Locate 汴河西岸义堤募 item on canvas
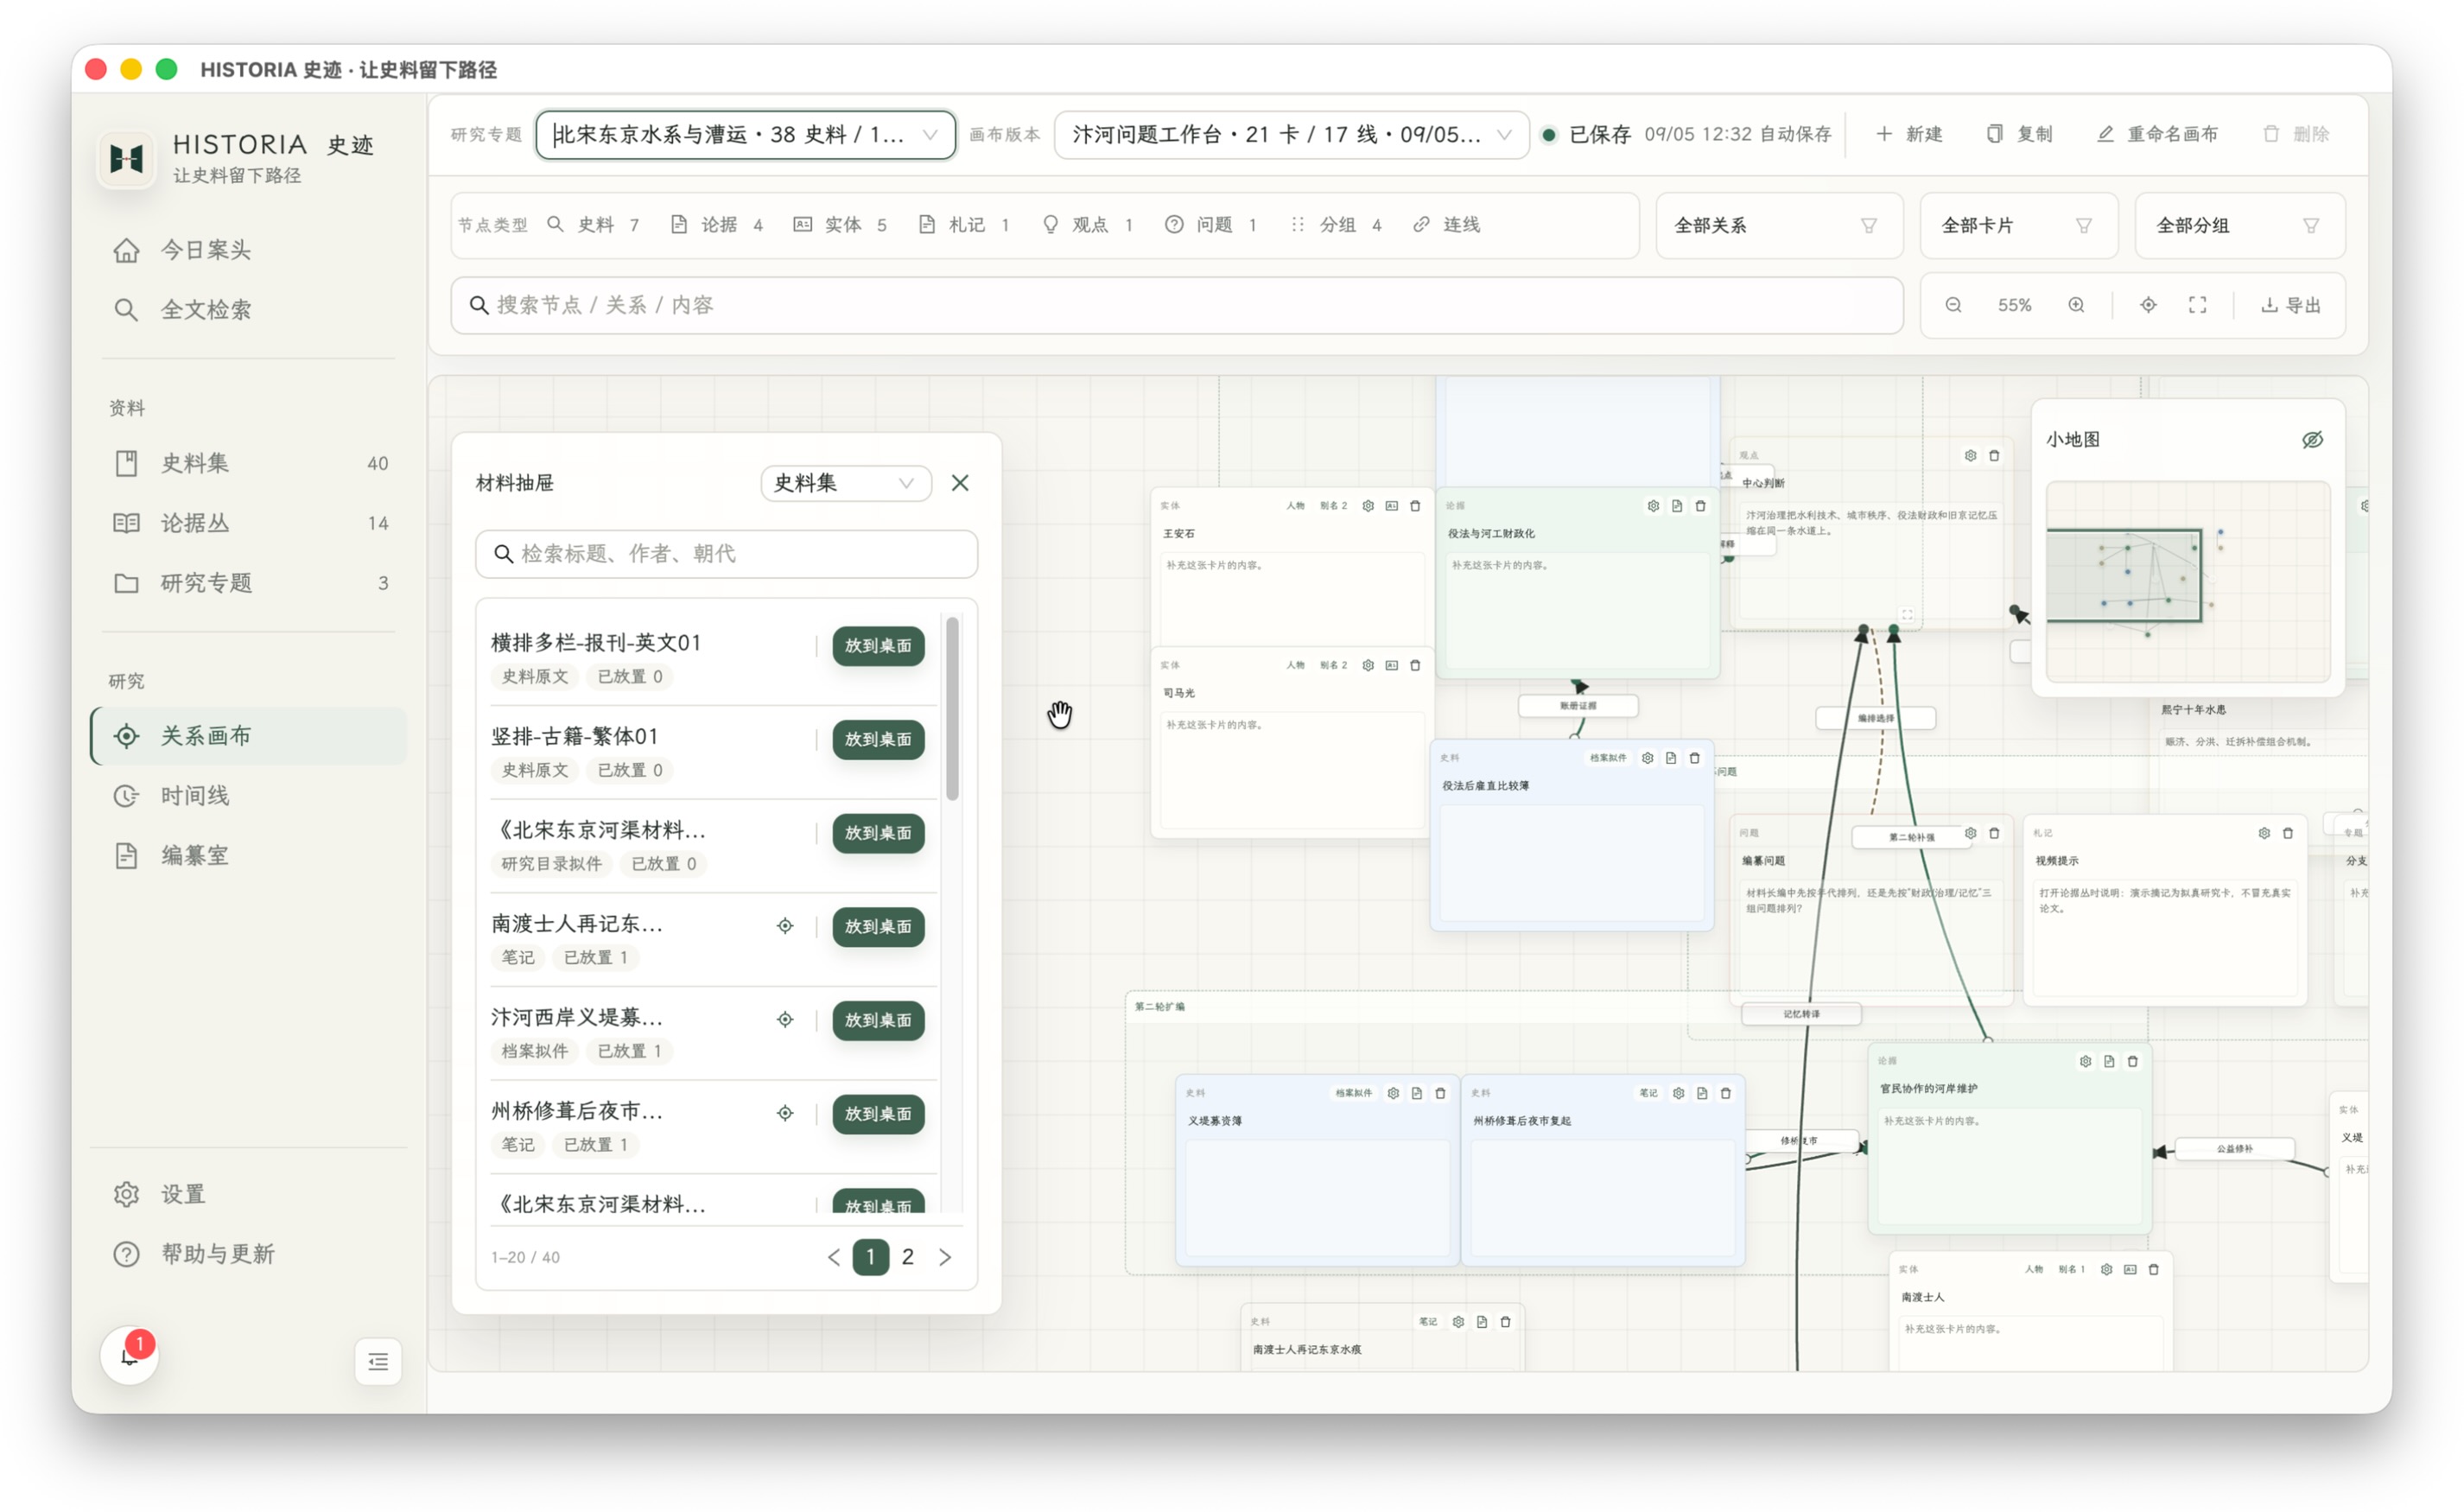This screenshot has height=1512, width=2464. pos(785,1020)
